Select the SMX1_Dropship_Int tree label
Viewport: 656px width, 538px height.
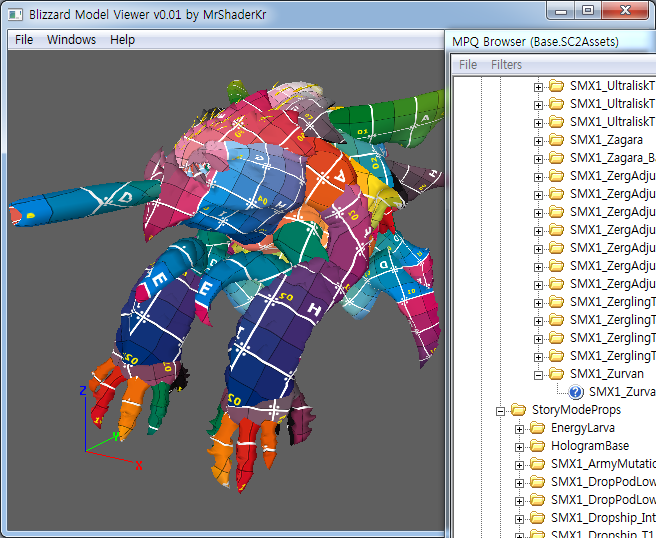(x=603, y=518)
